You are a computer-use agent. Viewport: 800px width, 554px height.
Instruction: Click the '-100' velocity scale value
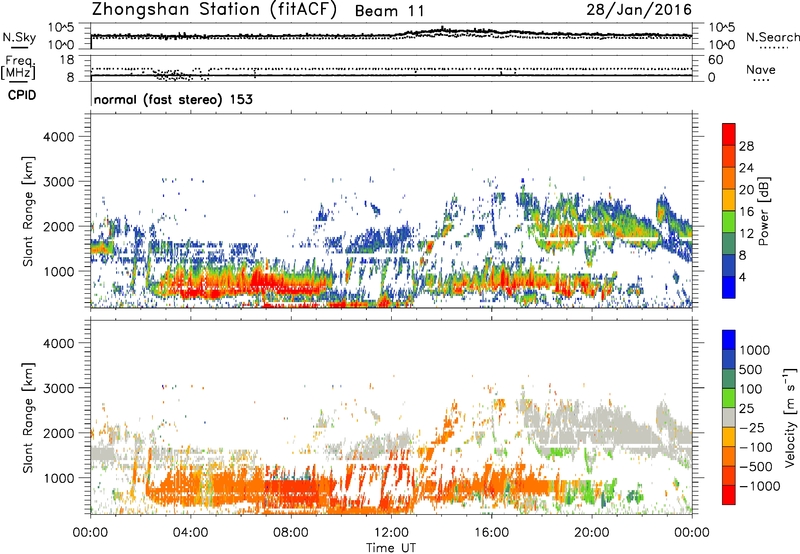click(756, 447)
